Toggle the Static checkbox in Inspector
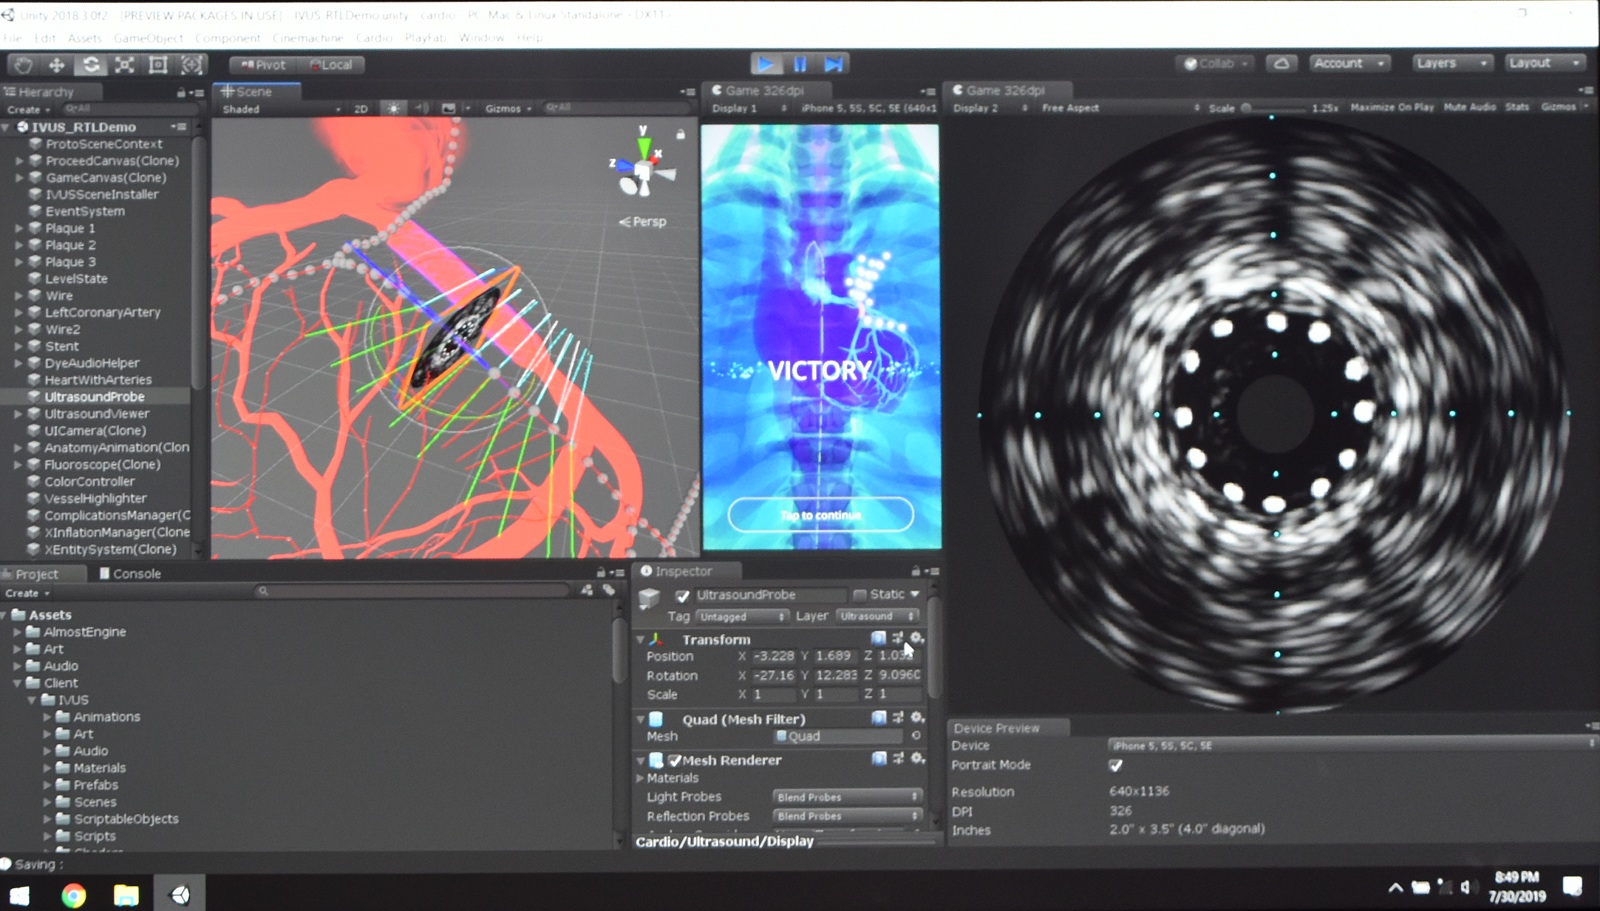Image resolution: width=1600 pixels, height=911 pixels. (860, 594)
